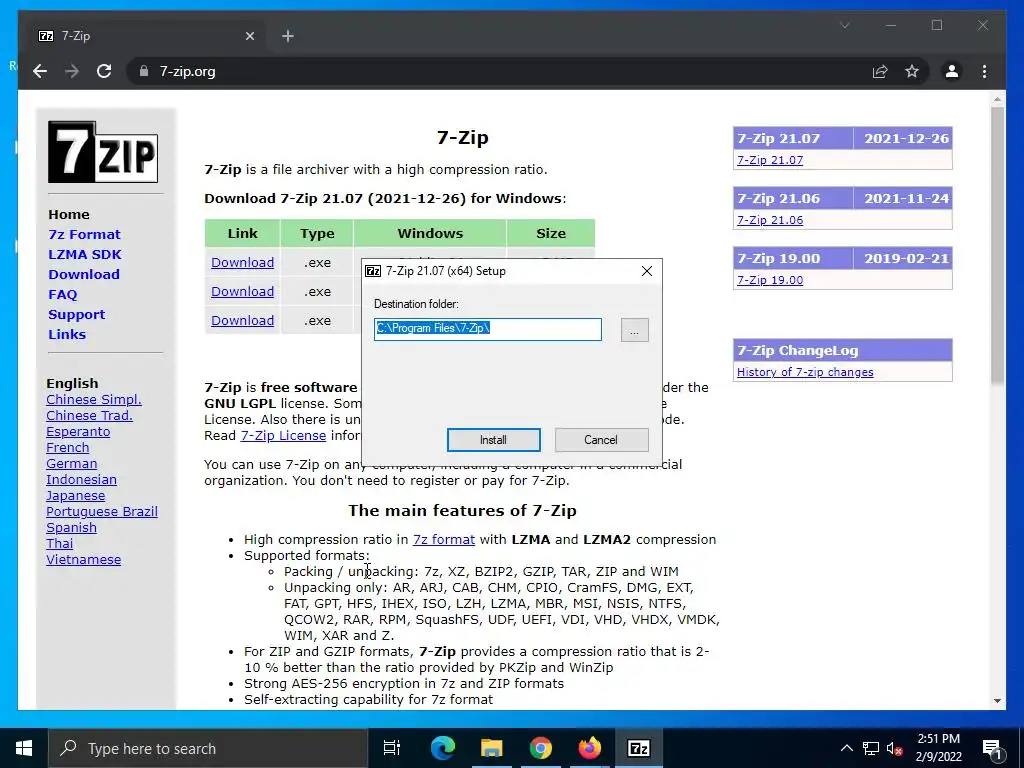Focus the Destination folder path field
This screenshot has height=768, width=1024.
tap(487, 329)
